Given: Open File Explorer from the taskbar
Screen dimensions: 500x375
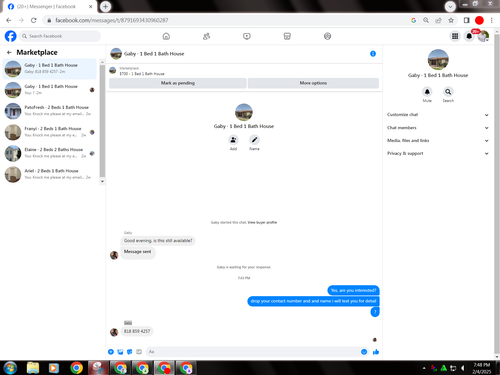Looking at the screenshot, I should point(33,368).
